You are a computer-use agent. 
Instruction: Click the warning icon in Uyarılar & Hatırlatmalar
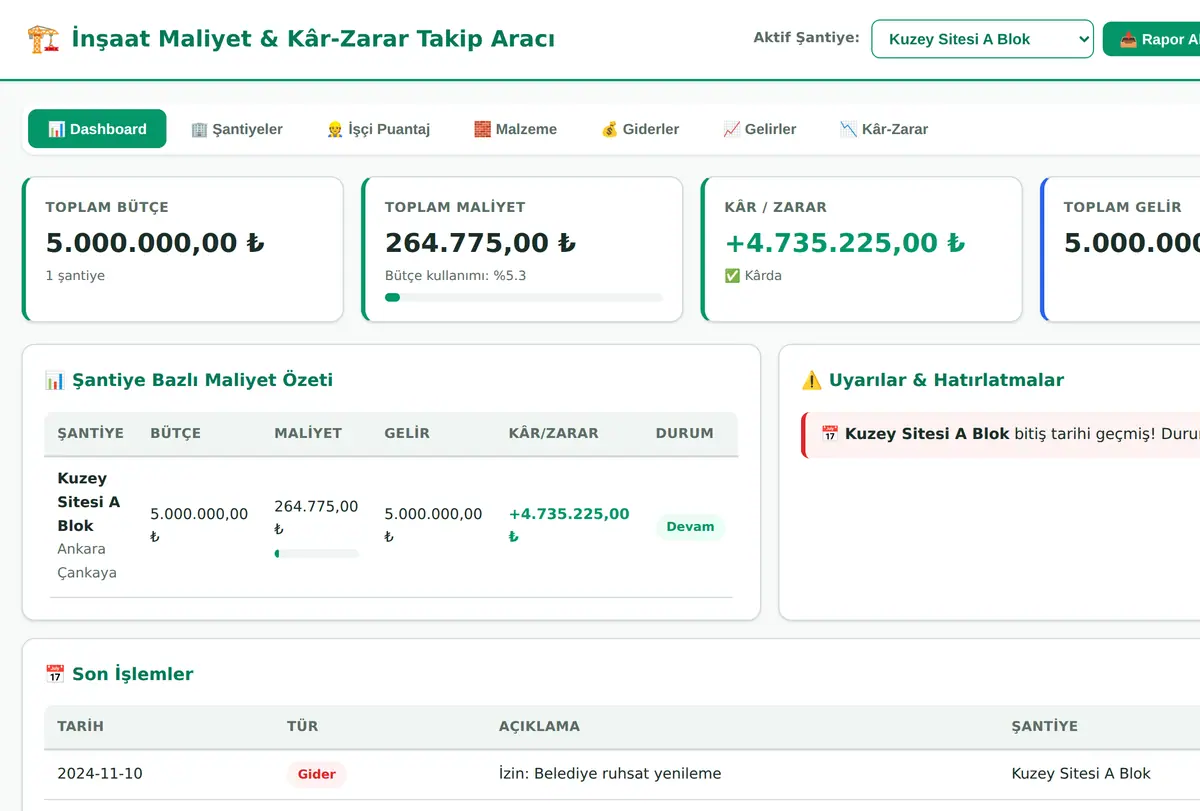(812, 380)
